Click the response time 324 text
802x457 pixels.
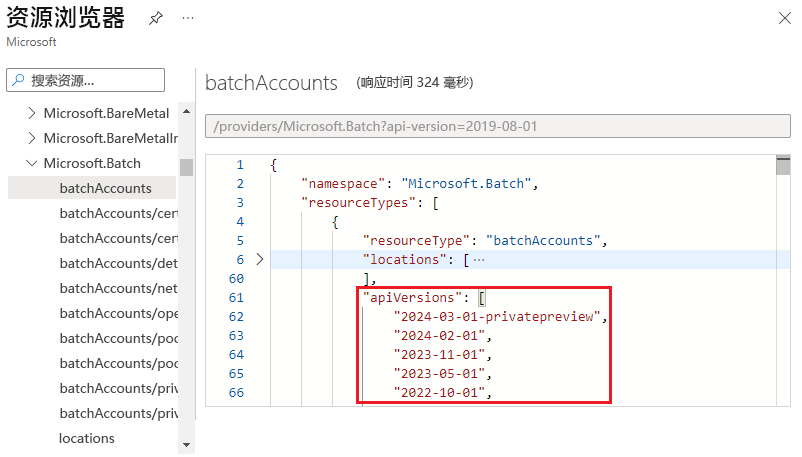415,82
